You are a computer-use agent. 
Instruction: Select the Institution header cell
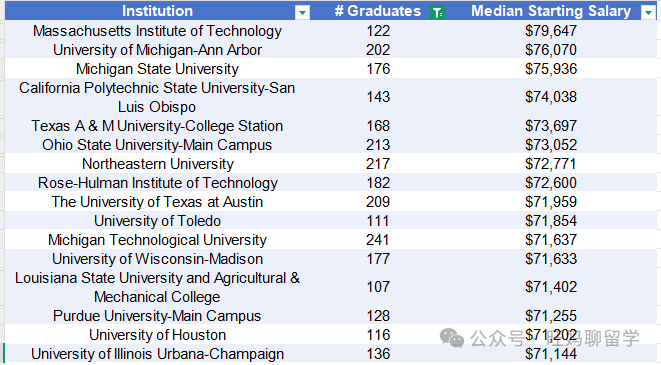point(158,11)
